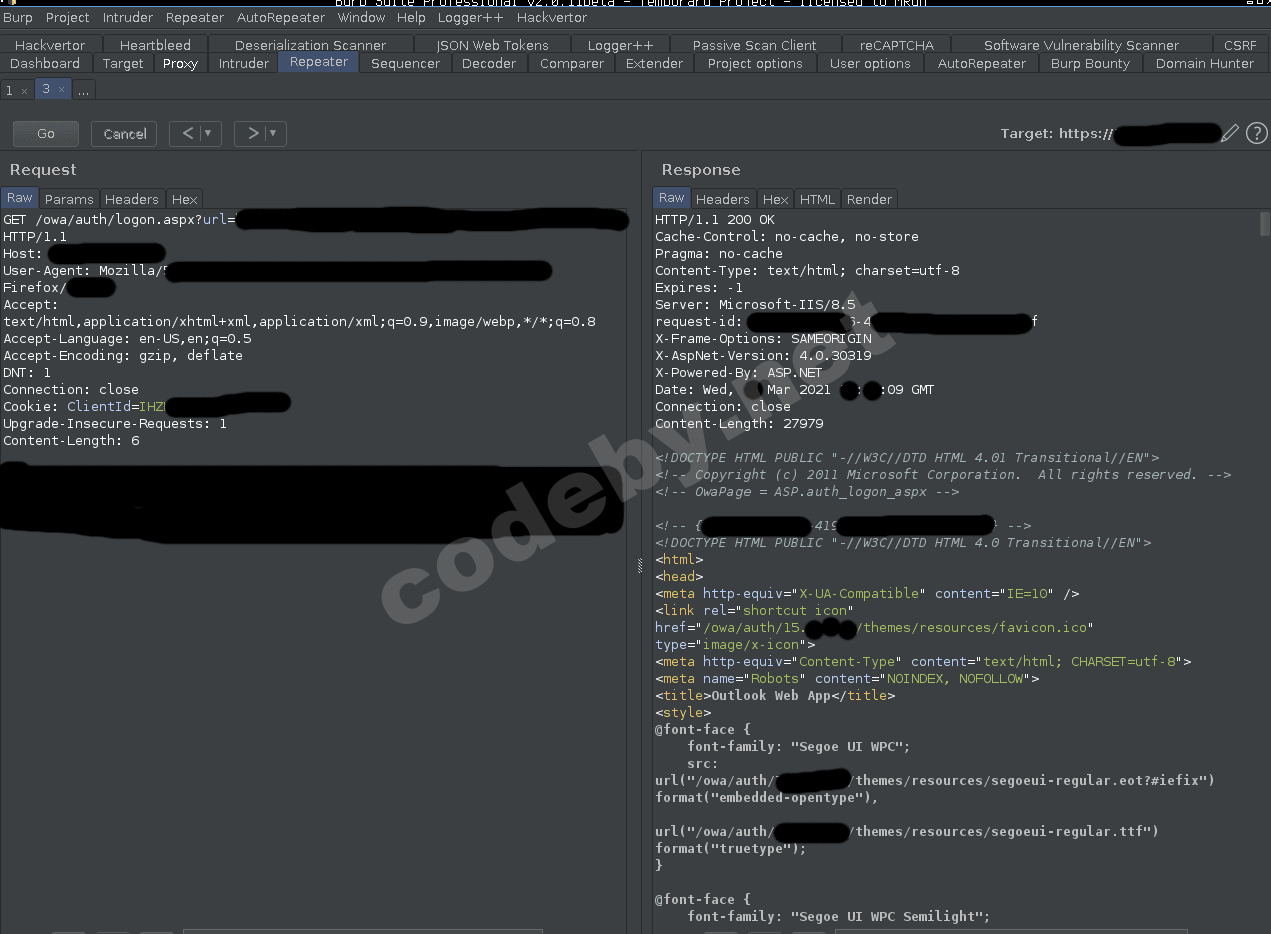Edit the Repeater target using the pencil icon
The width and height of the screenshot is (1271, 934).
tap(1229, 133)
